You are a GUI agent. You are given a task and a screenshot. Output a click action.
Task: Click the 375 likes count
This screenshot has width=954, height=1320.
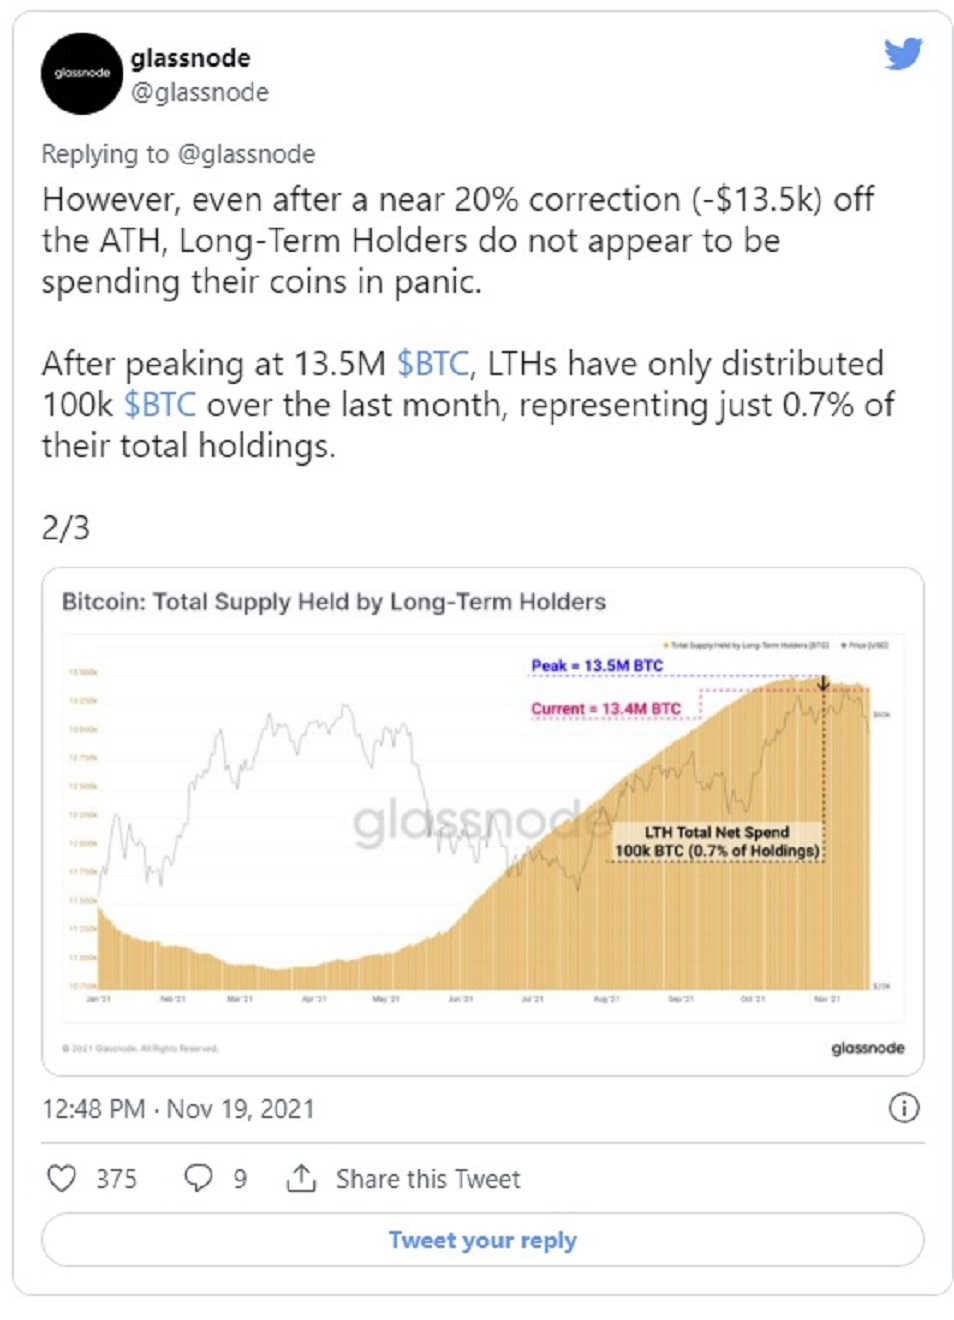pyautogui.click(x=116, y=1179)
